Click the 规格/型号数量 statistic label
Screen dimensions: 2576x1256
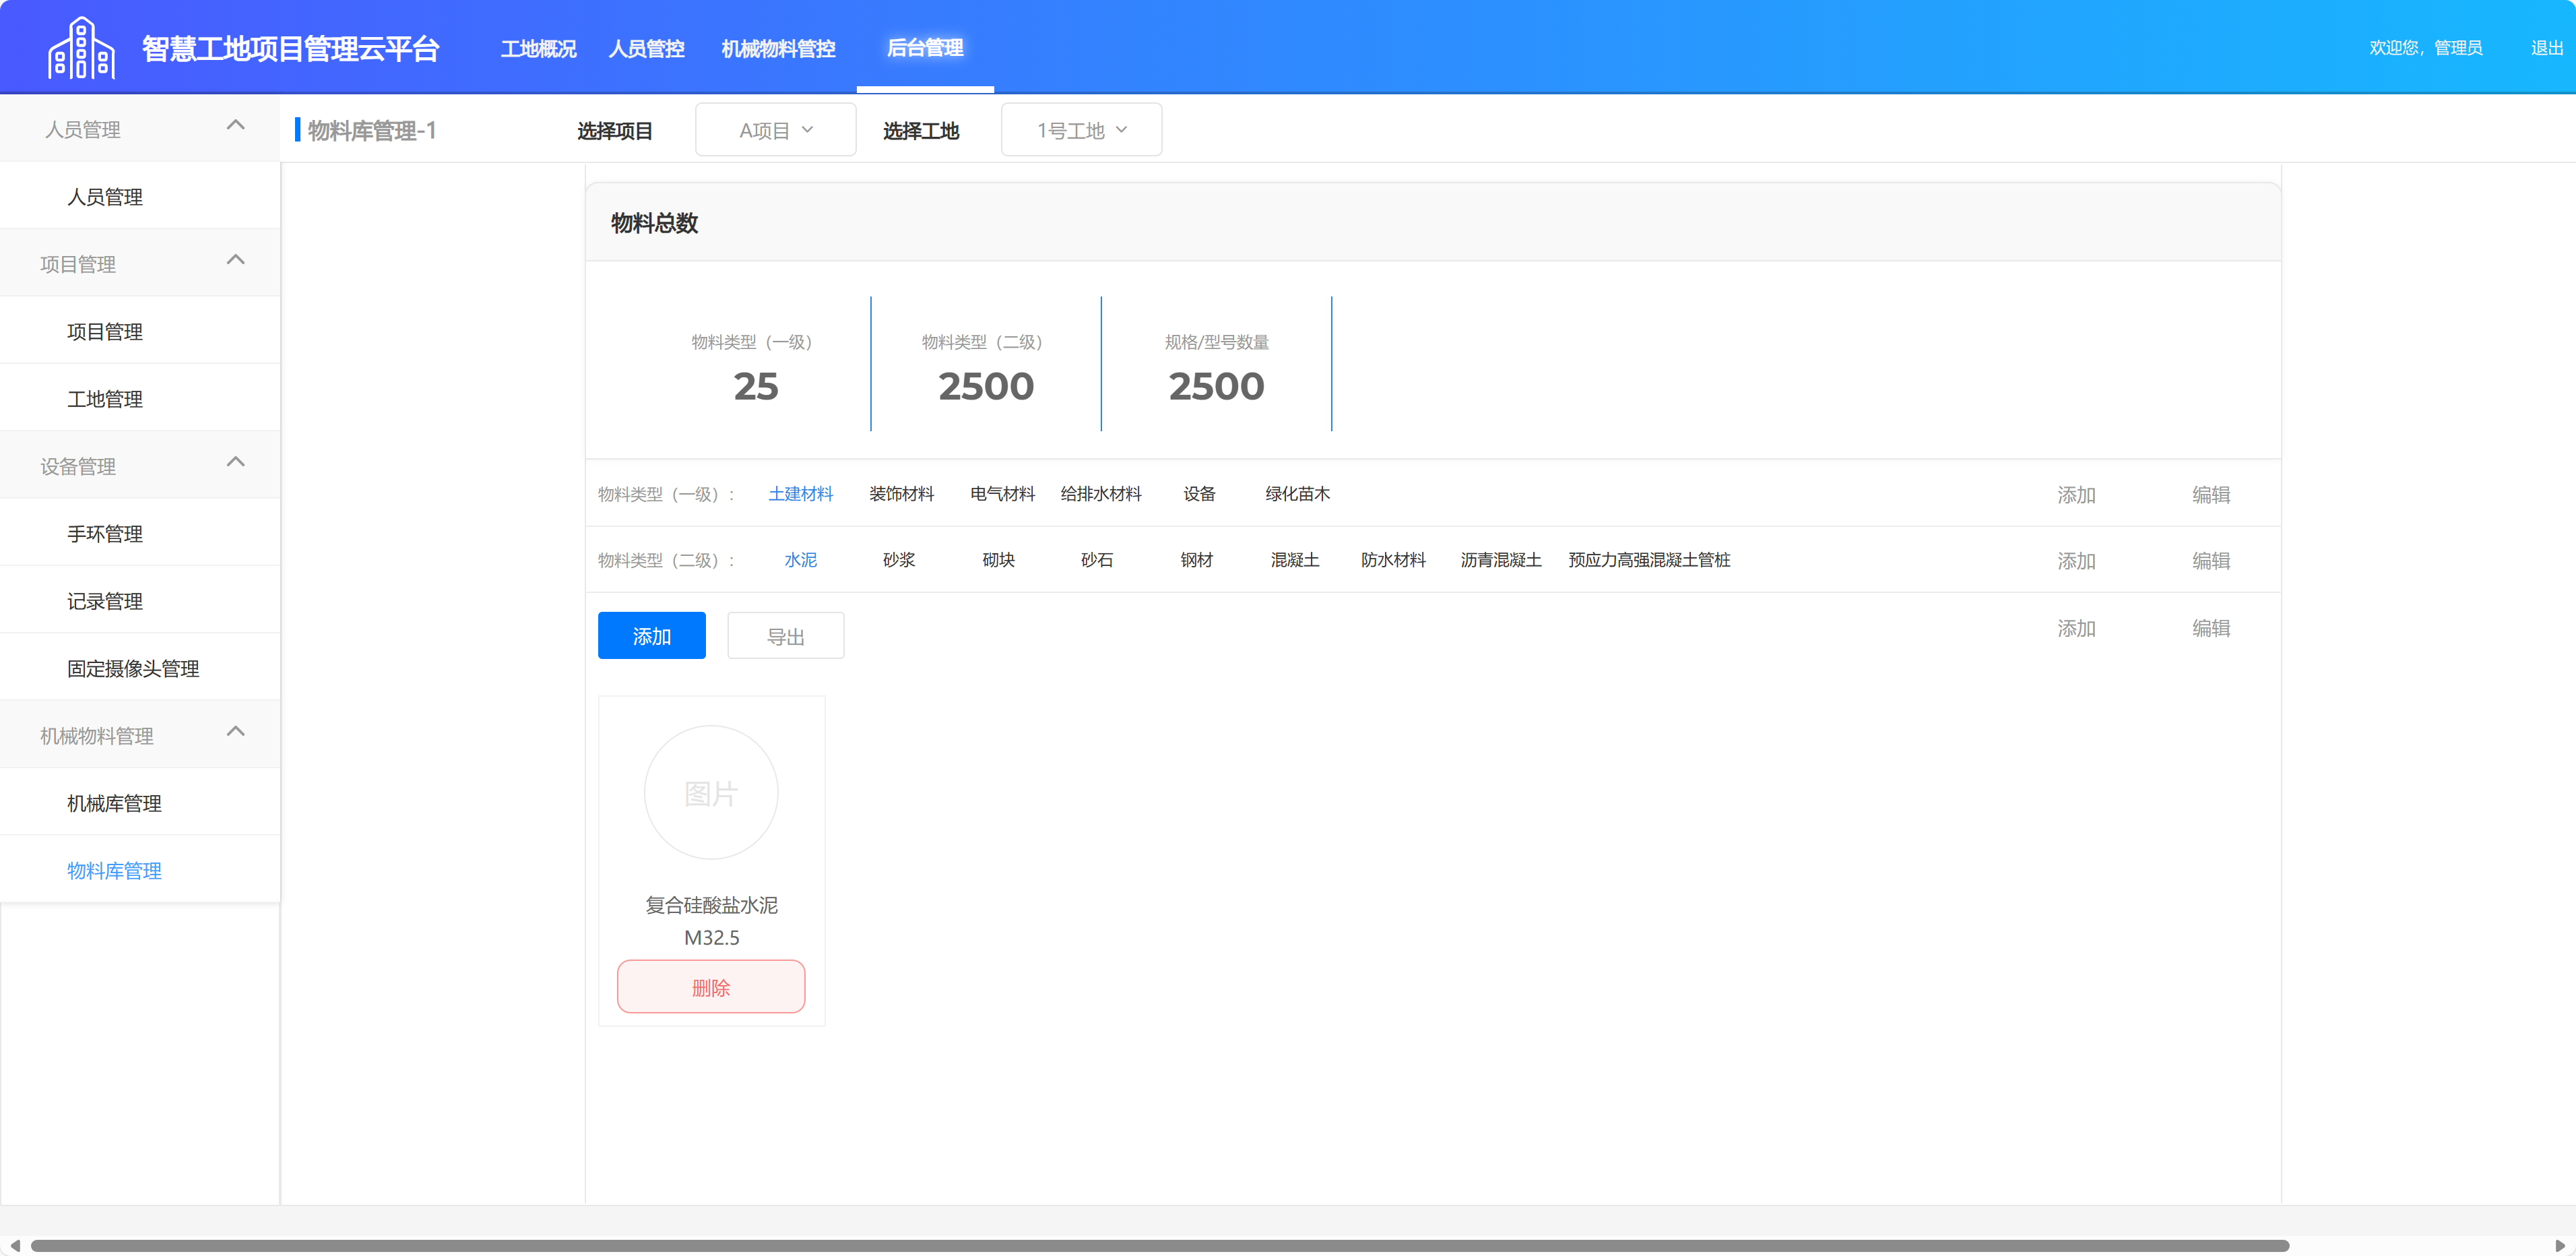1216,342
